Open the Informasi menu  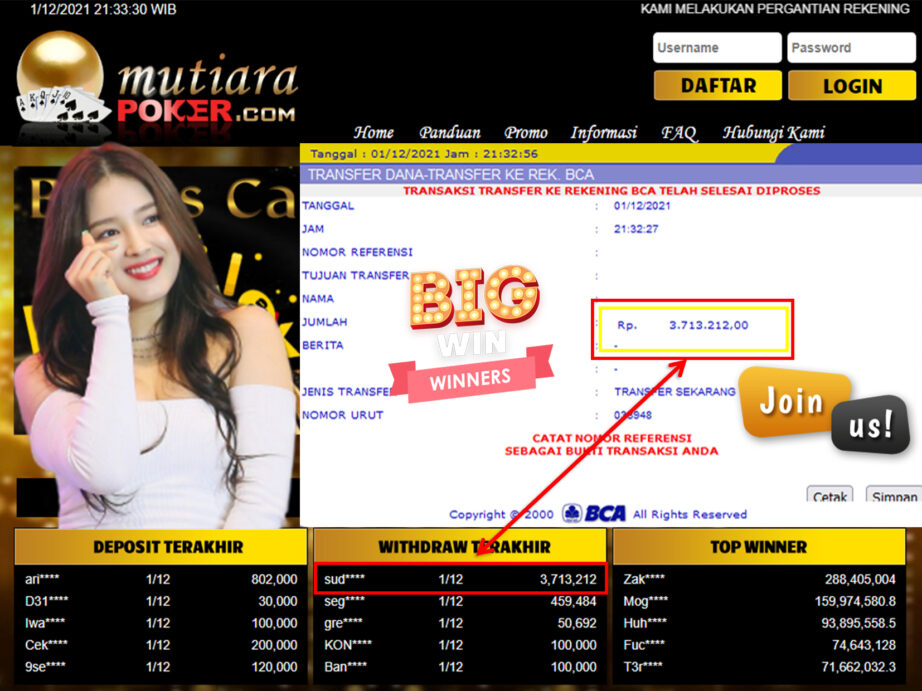[603, 132]
